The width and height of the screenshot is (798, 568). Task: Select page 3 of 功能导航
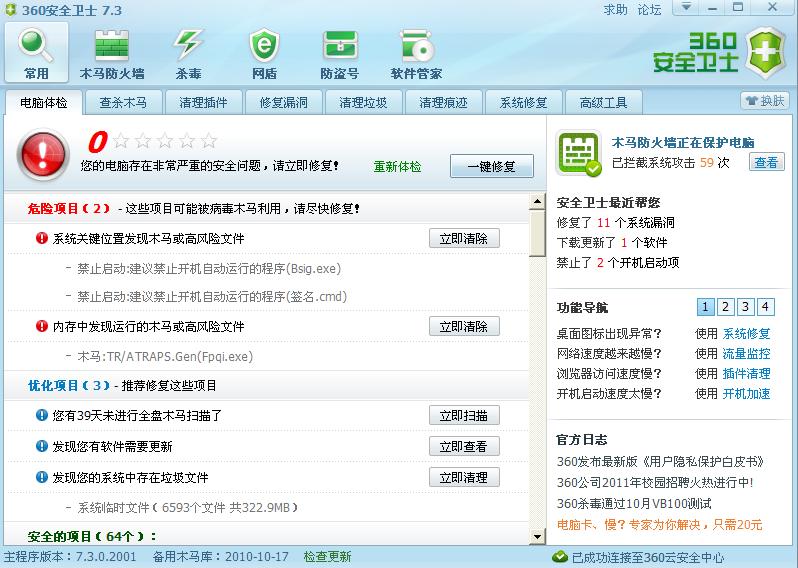point(745,307)
